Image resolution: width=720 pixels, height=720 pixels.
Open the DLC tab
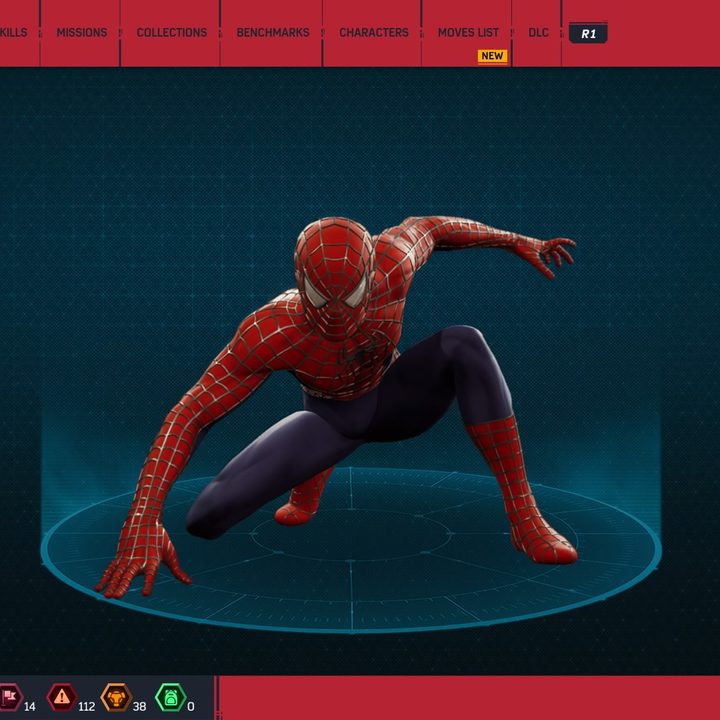pos(539,33)
